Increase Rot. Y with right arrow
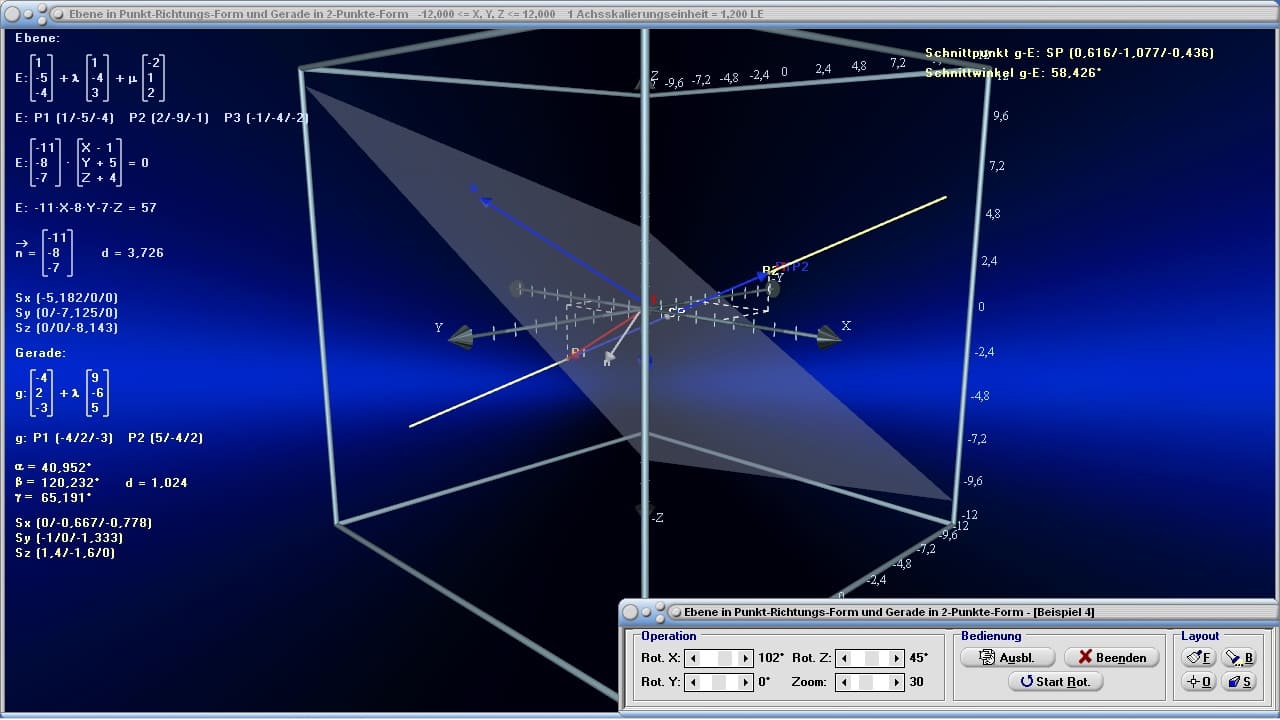 click(x=745, y=682)
